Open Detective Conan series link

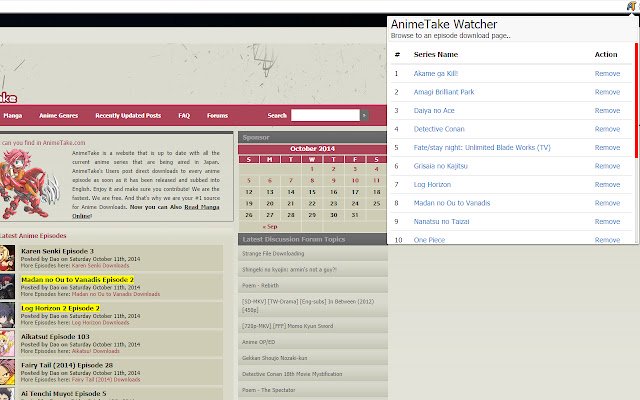pos(439,129)
